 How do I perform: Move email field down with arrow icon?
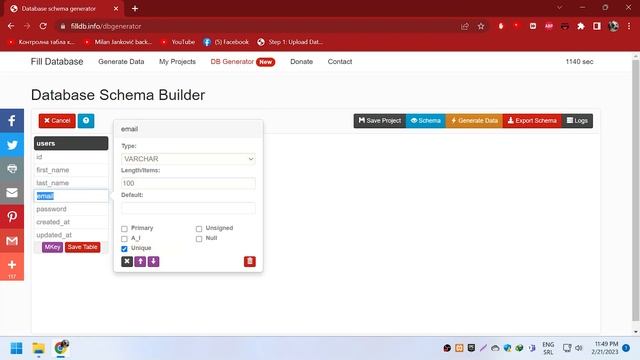point(153,261)
